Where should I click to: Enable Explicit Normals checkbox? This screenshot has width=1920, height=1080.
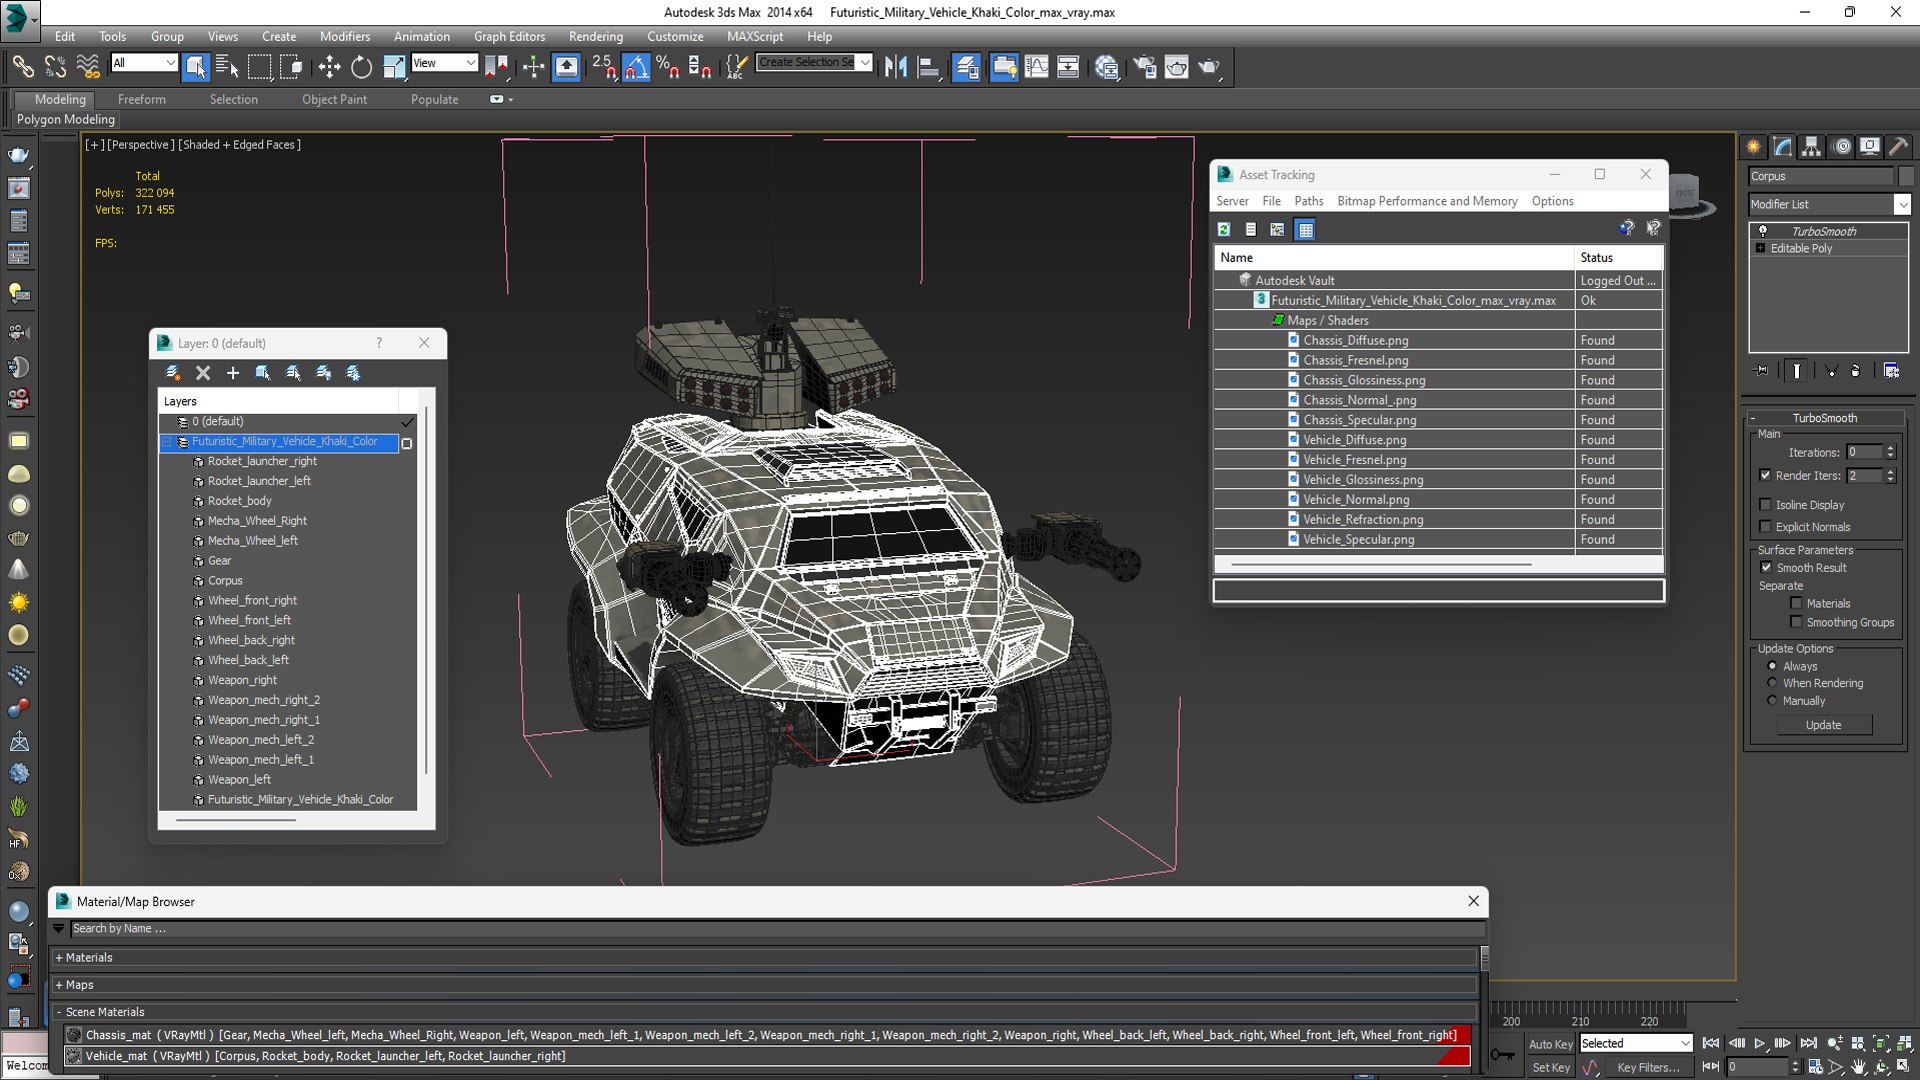[x=1765, y=527]
